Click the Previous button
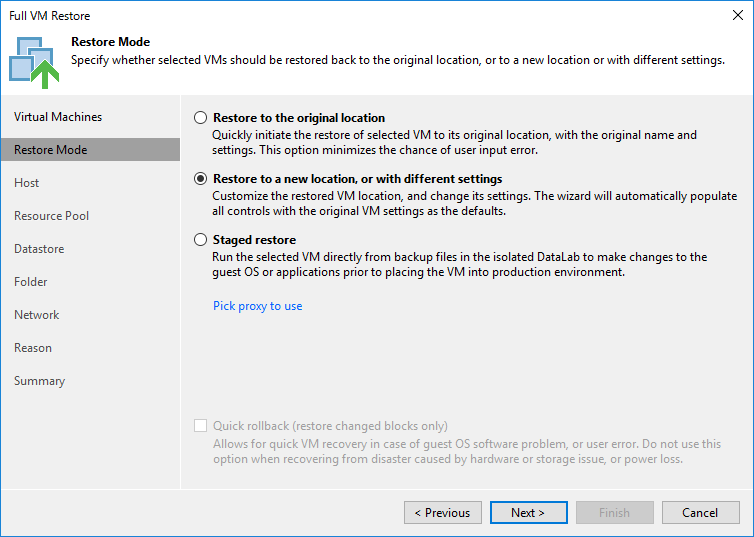 pos(442,513)
